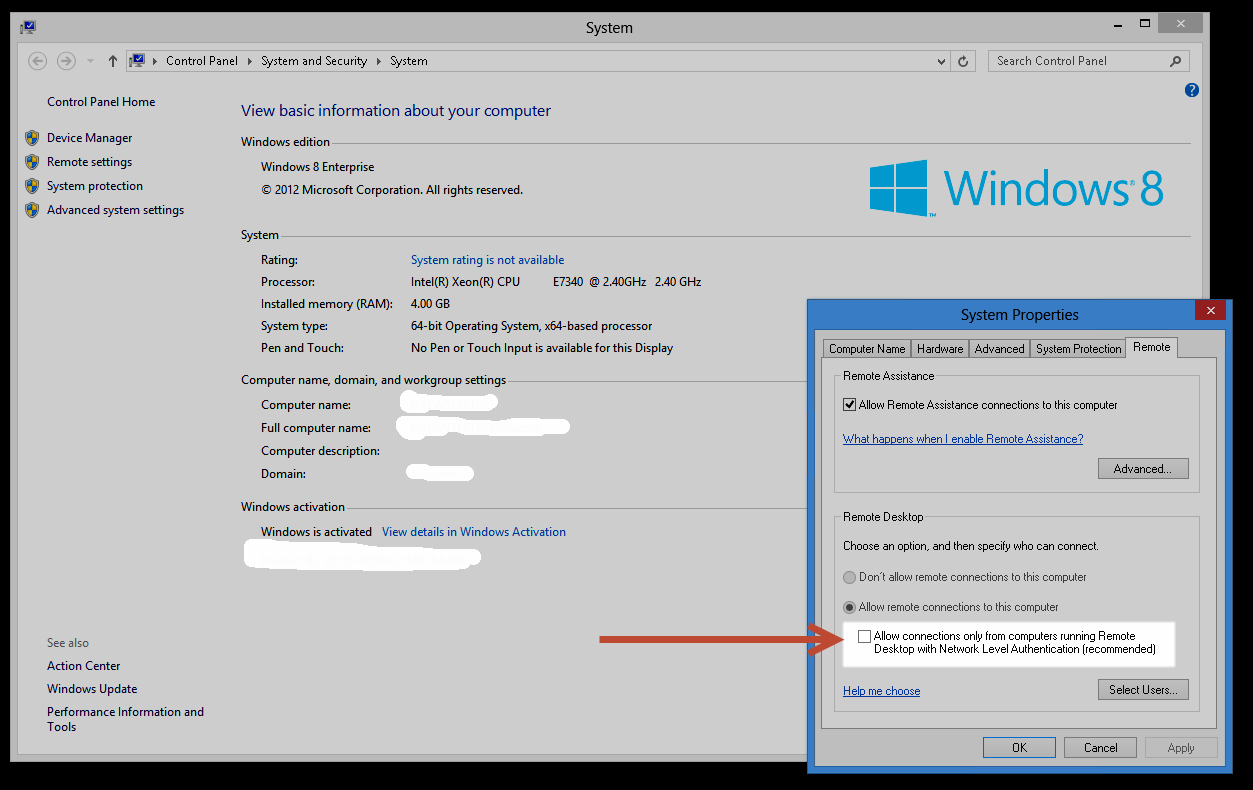This screenshot has height=790, width=1253.
Task: Open the Help me choose link
Action: [x=881, y=690]
